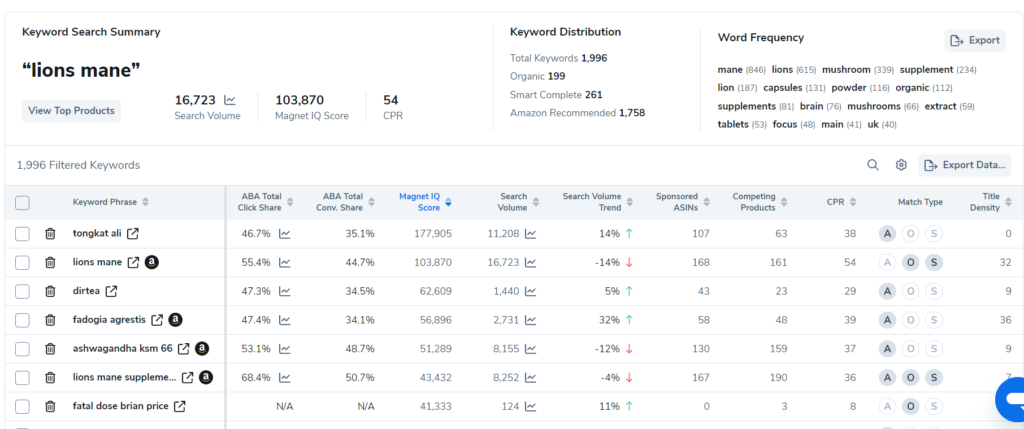Tick the select-all header checkbox
Screen dimensions: 1024x429
point(22,202)
